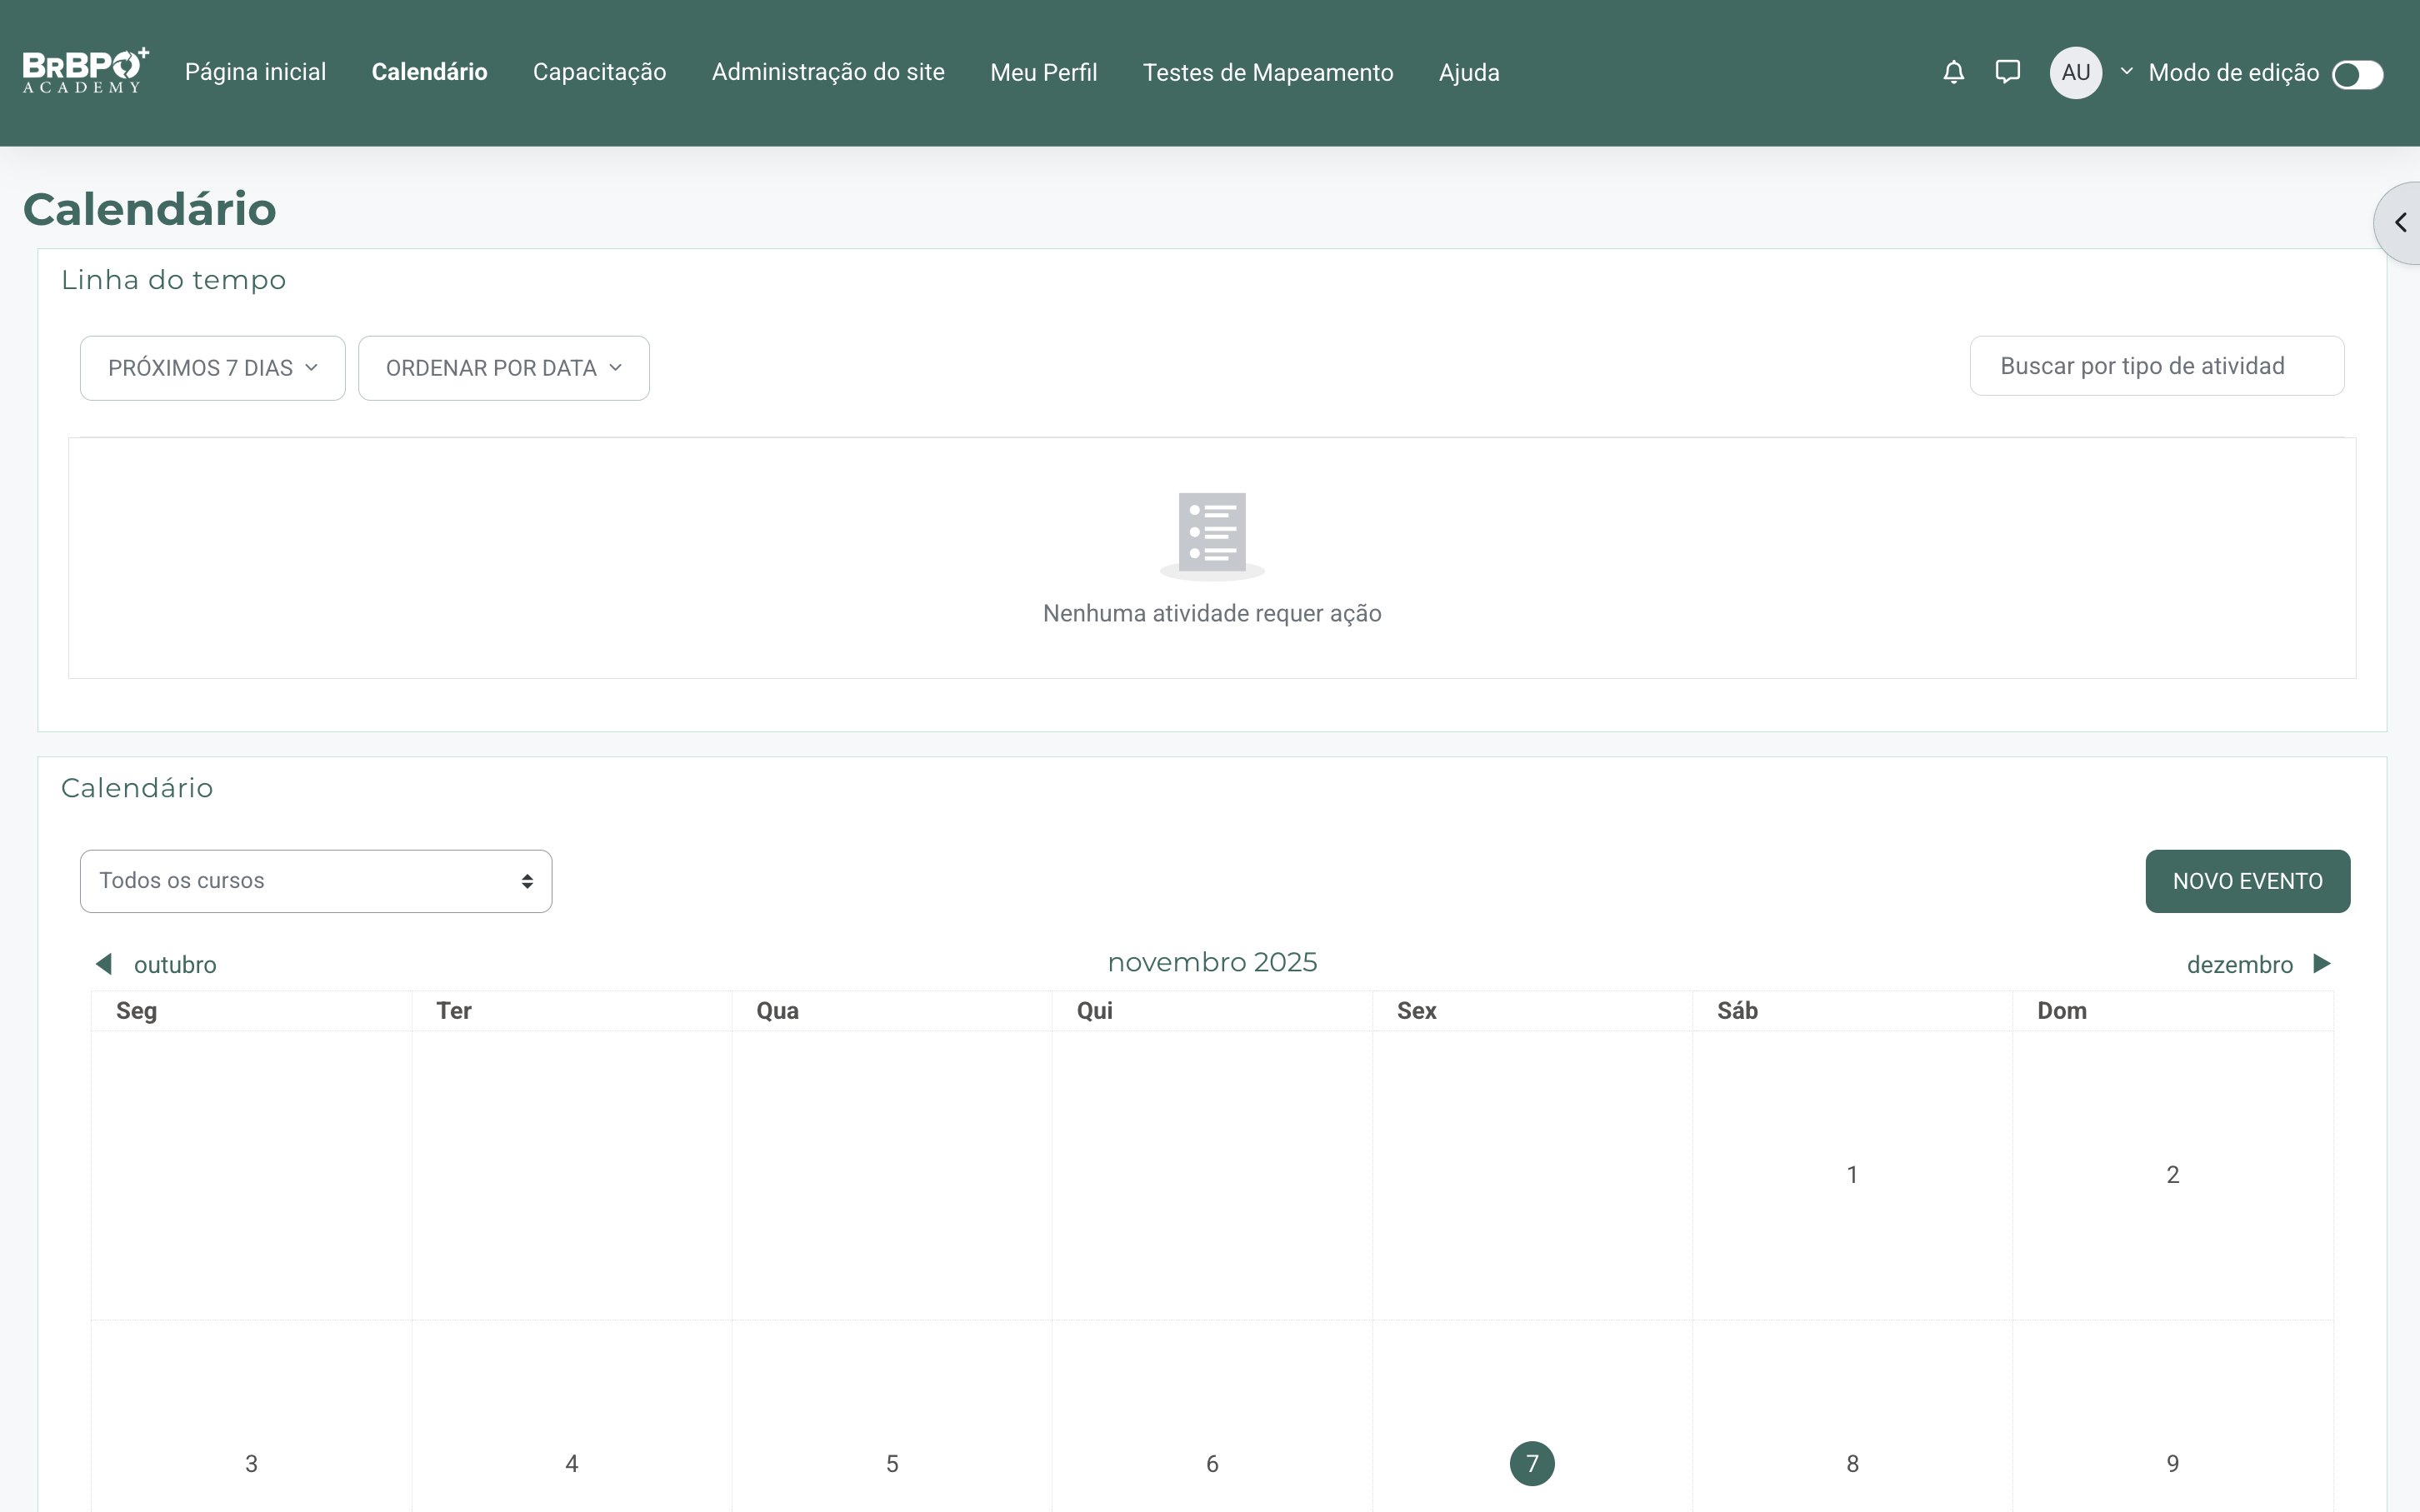Open the Ajuda menu item
This screenshot has height=1512, width=2420.
pyautogui.click(x=1469, y=72)
